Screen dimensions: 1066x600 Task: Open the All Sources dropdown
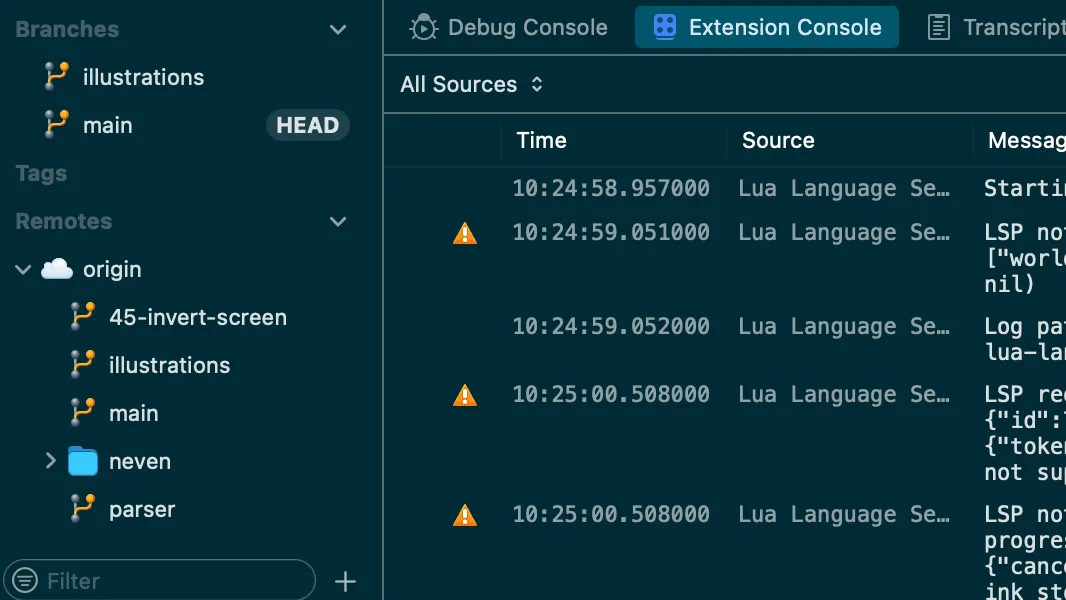pos(471,84)
